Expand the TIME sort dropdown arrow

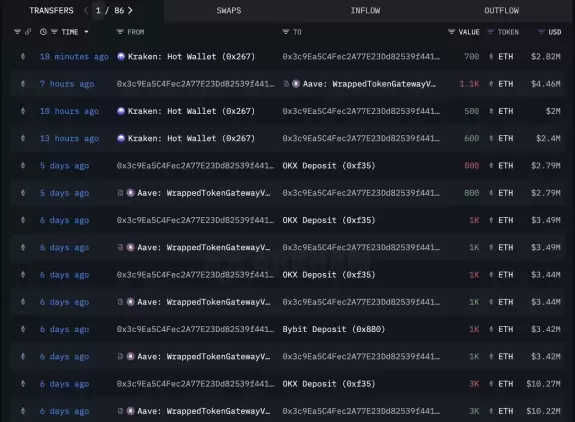point(86,32)
